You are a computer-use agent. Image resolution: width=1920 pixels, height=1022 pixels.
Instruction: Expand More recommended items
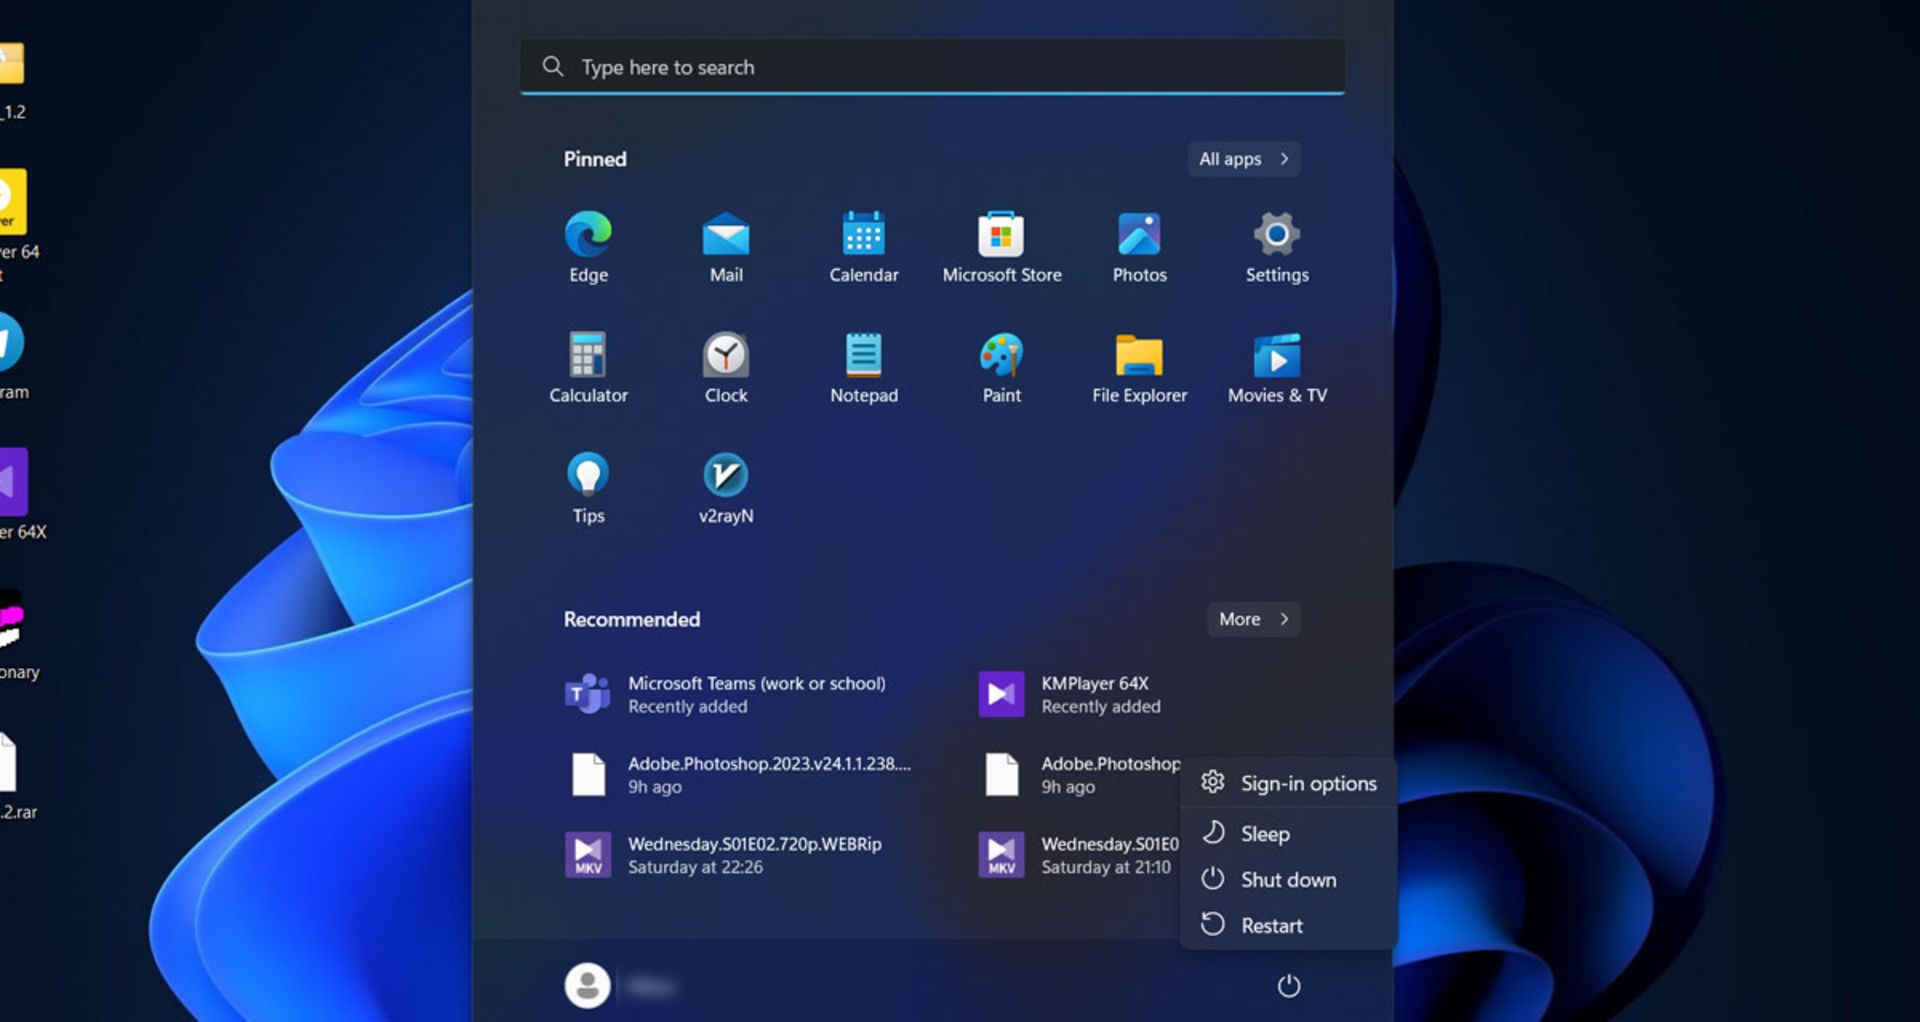1254,619
